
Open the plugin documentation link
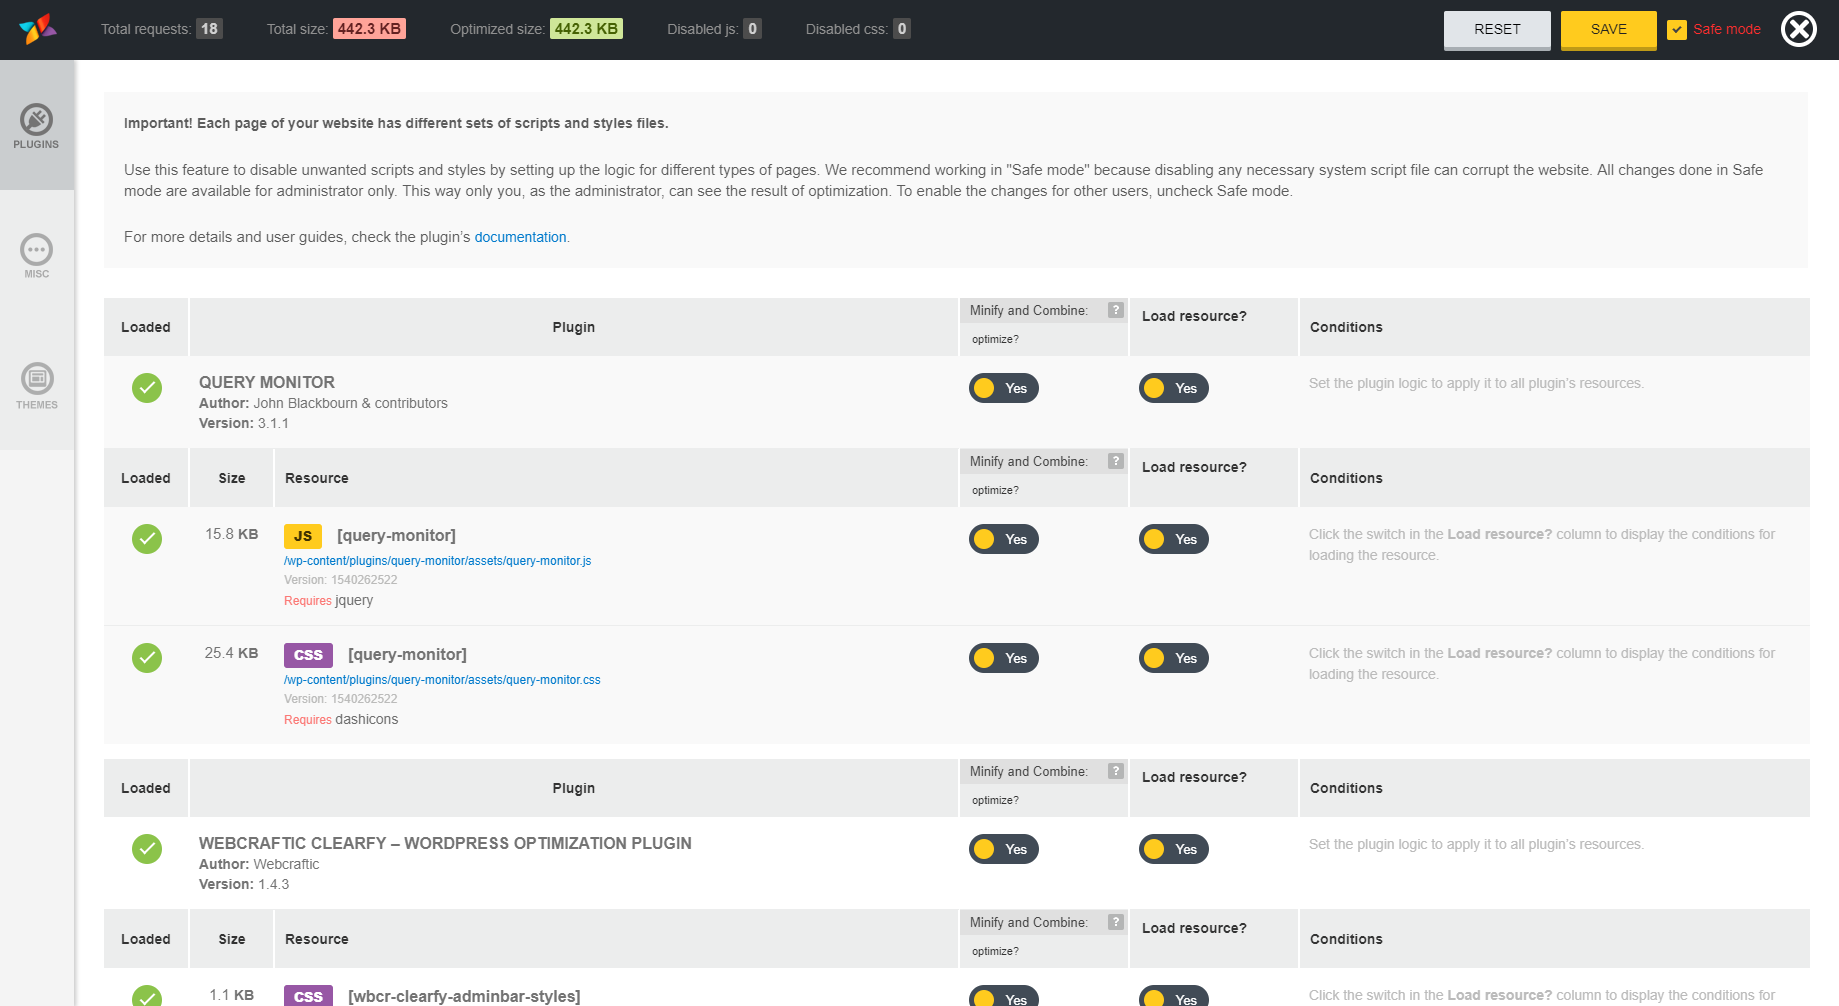[520, 237]
